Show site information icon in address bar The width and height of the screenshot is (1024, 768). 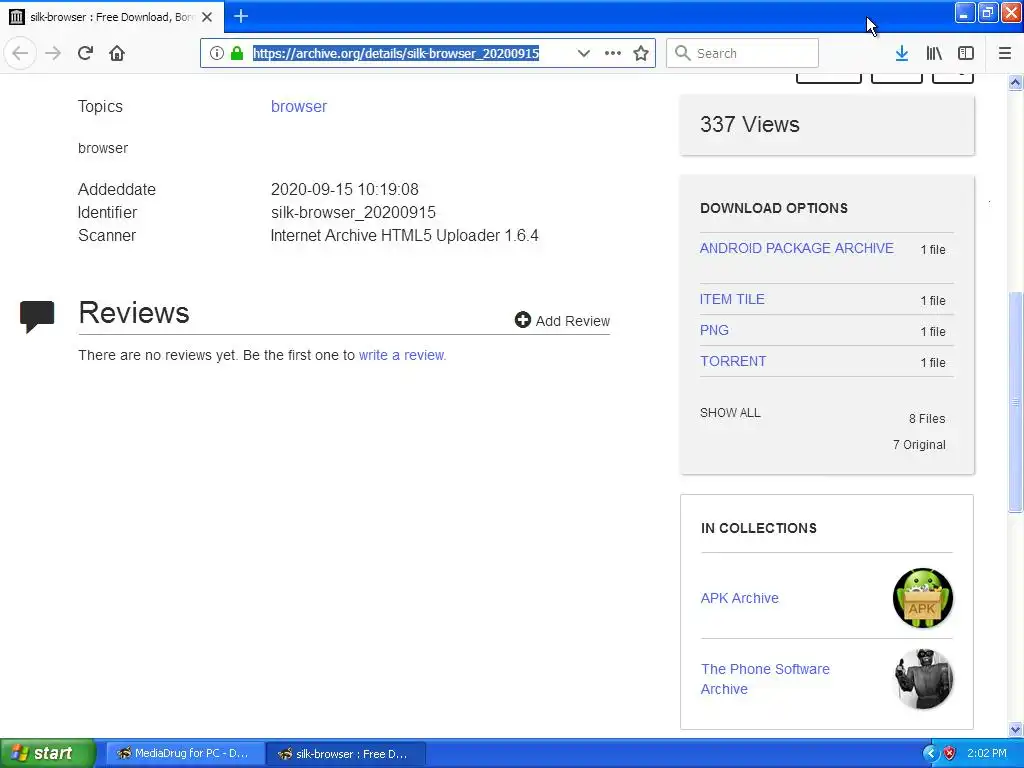click(217, 53)
